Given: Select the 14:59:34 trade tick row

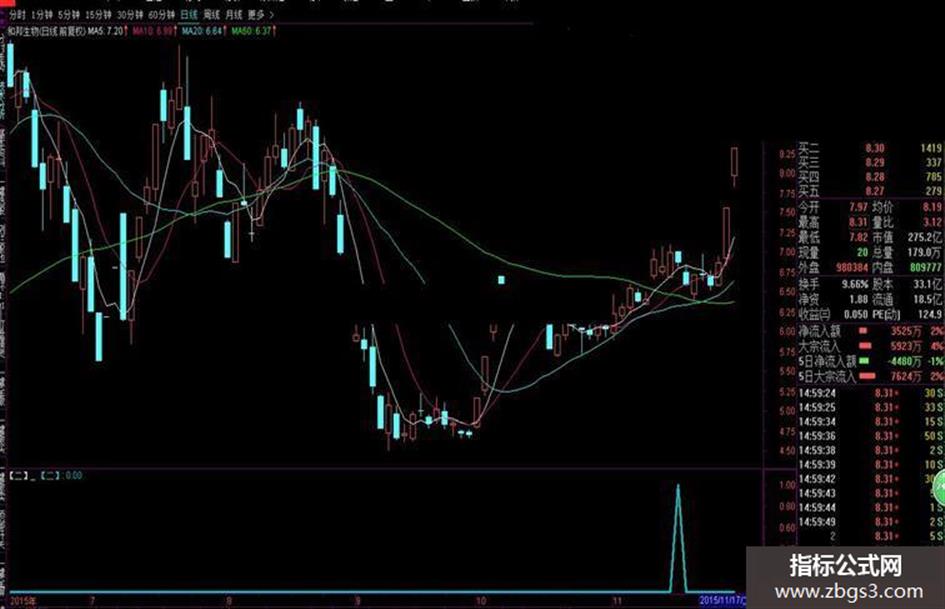Looking at the screenshot, I should pyautogui.click(x=870, y=421).
